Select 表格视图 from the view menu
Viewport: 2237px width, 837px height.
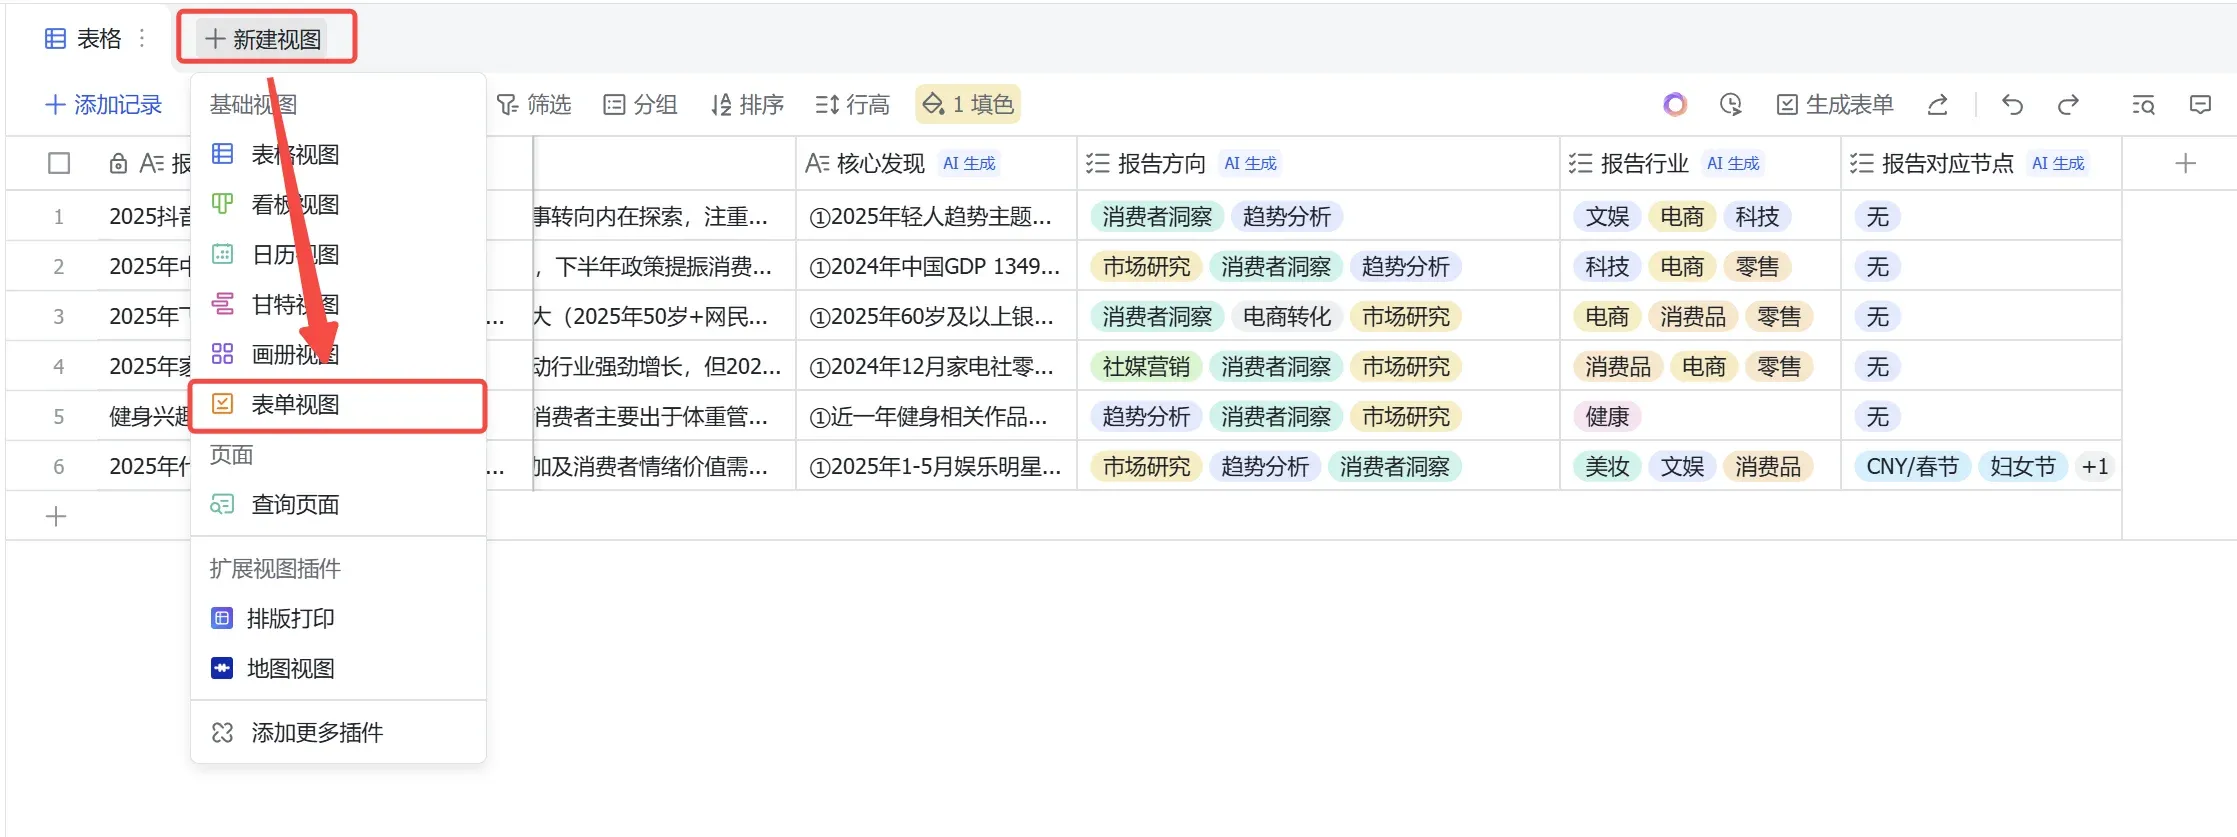[338, 155]
